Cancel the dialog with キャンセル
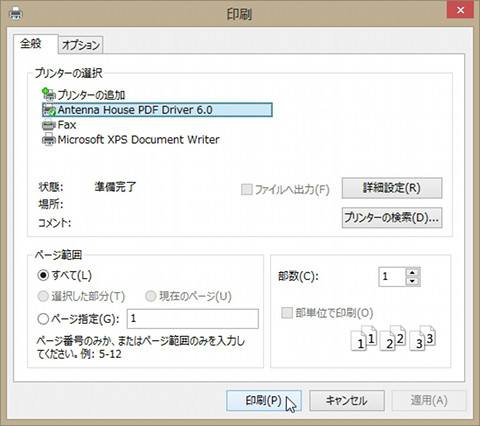Viewport: 480px width, 426px height. coord(347,400)
